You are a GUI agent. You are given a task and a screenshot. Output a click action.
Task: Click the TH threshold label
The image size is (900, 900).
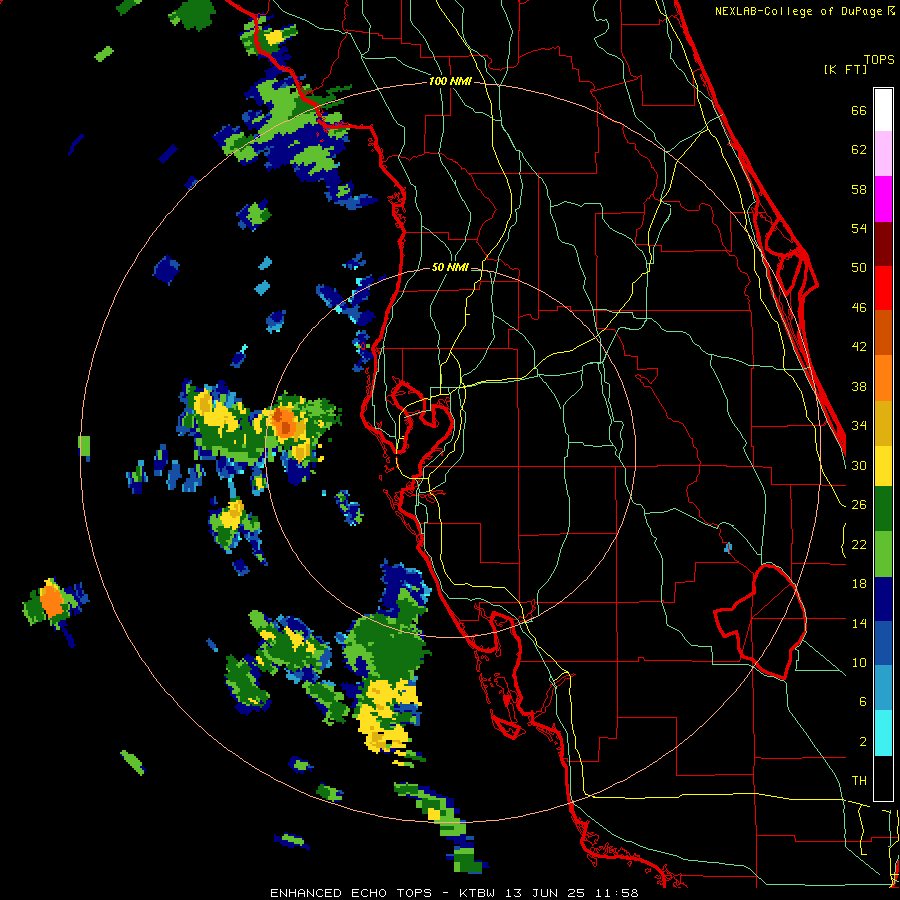[859, 780]
